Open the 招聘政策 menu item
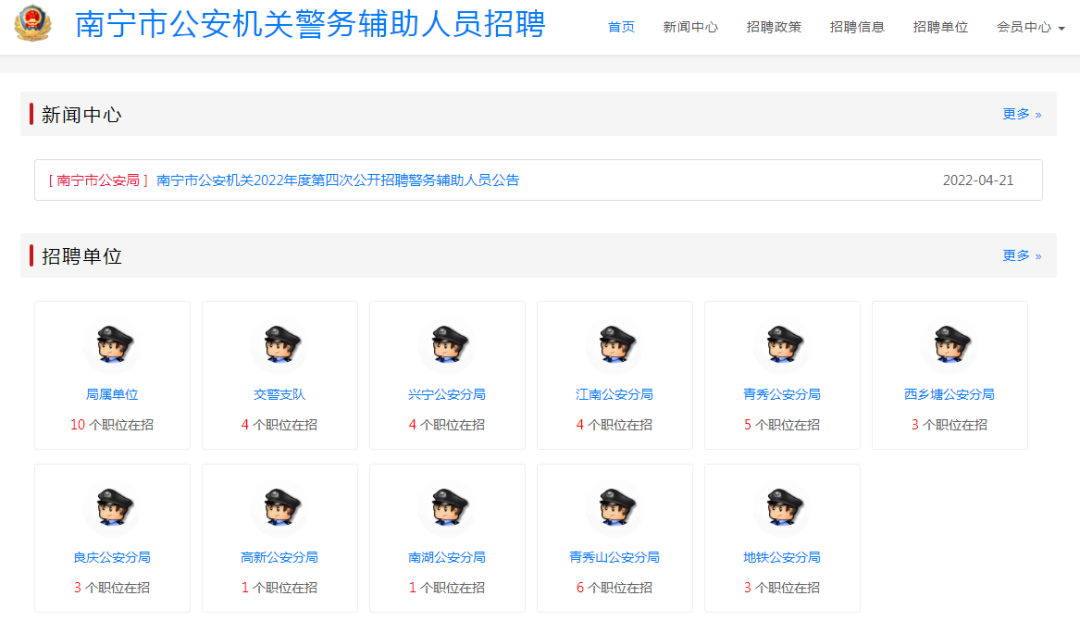 (773, 27)
